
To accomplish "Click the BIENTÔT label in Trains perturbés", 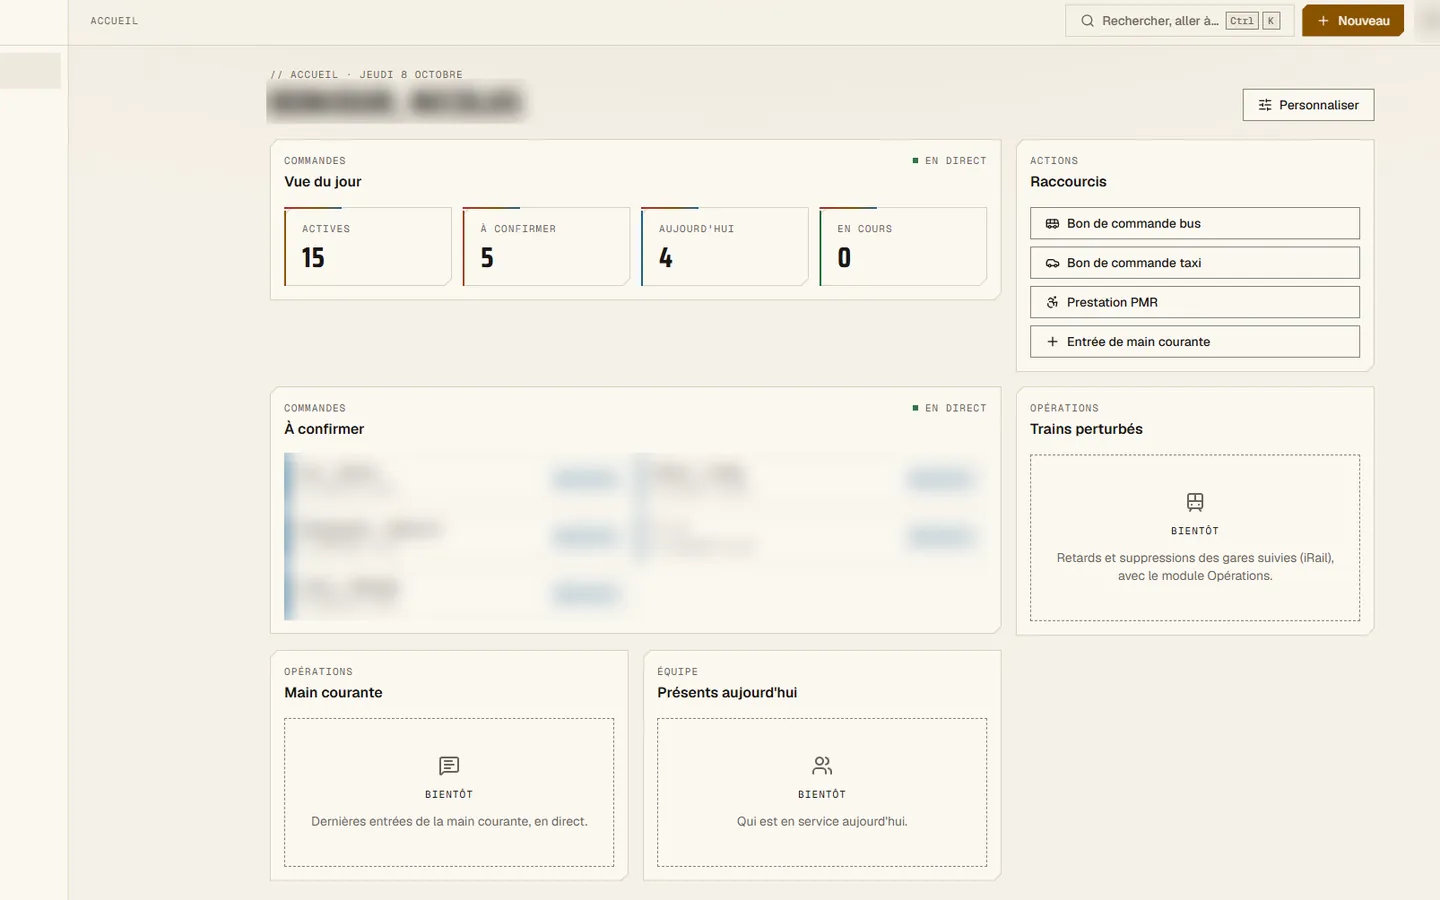I will click(1195, 531).
